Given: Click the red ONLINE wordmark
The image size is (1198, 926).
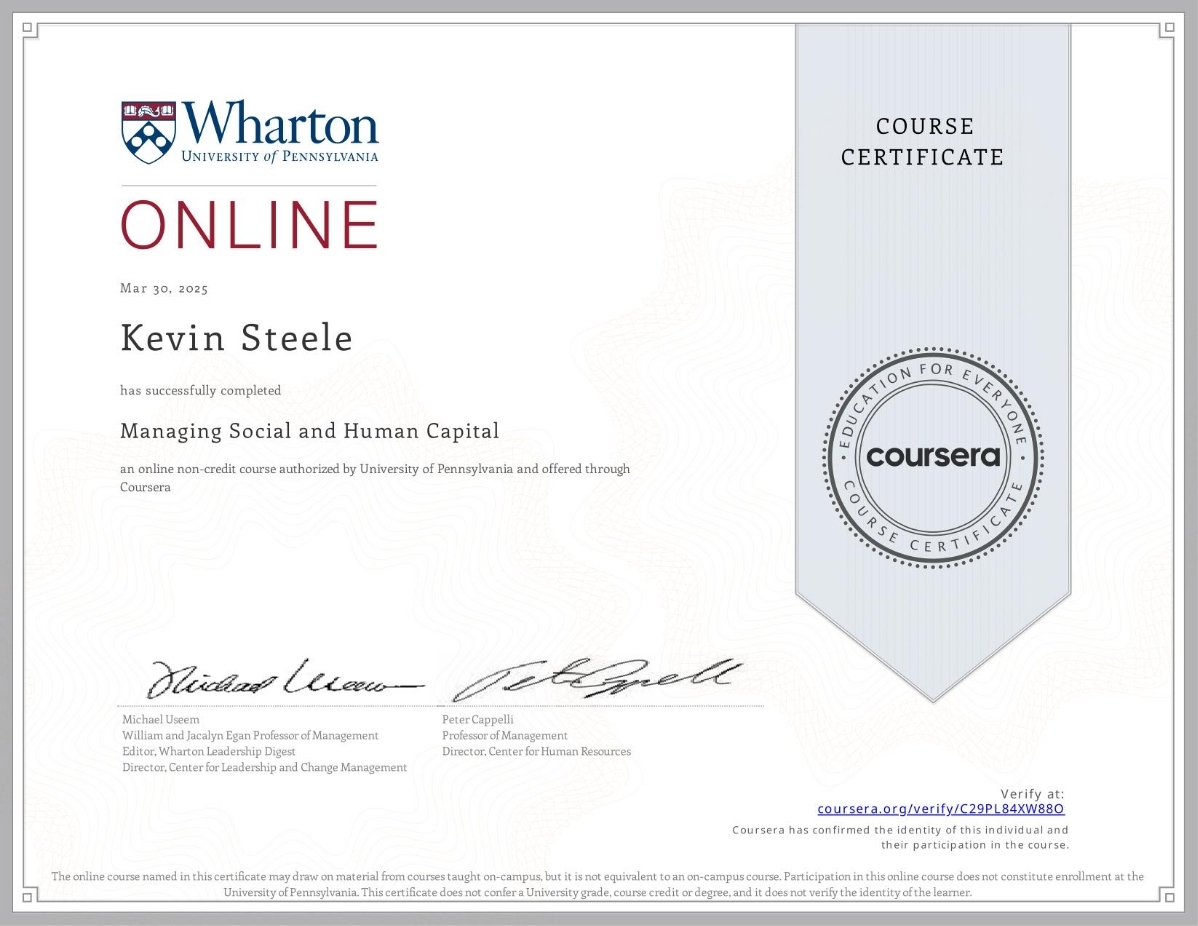Looking at the screenshot, I should coord(249,225).
